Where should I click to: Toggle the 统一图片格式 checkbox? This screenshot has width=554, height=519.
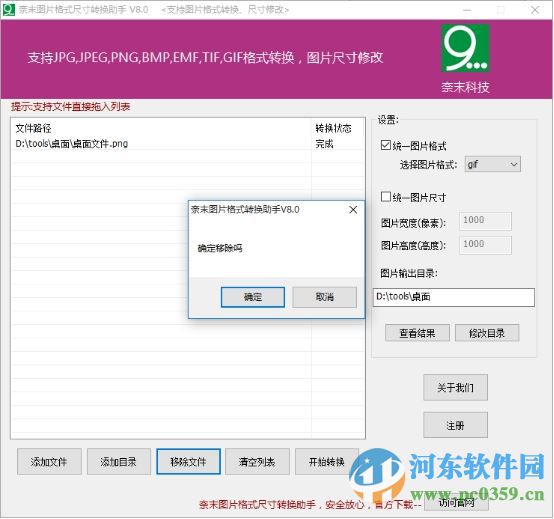[x=385, y=145]
